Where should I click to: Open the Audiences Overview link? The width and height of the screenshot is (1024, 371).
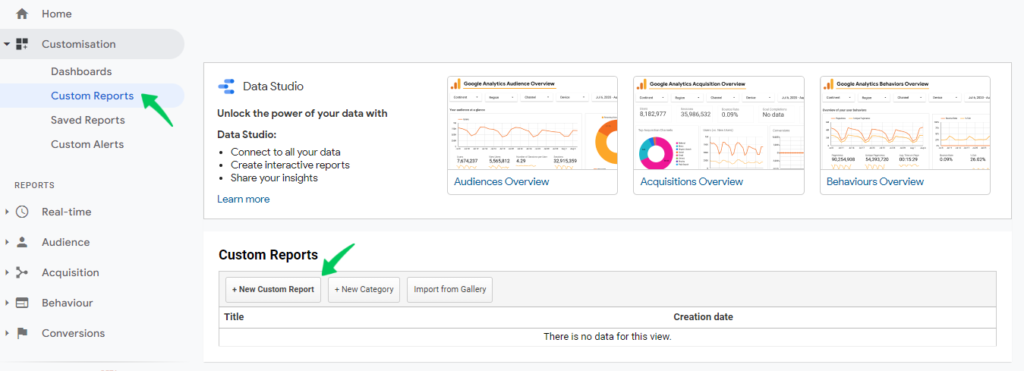click(x=502, y=182)
